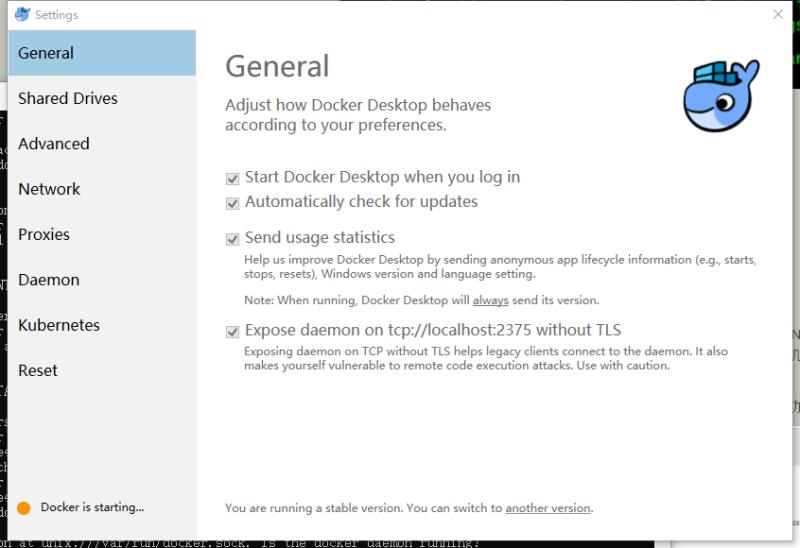Switch to the Daemon tab
800x548 pixels.
102,280
